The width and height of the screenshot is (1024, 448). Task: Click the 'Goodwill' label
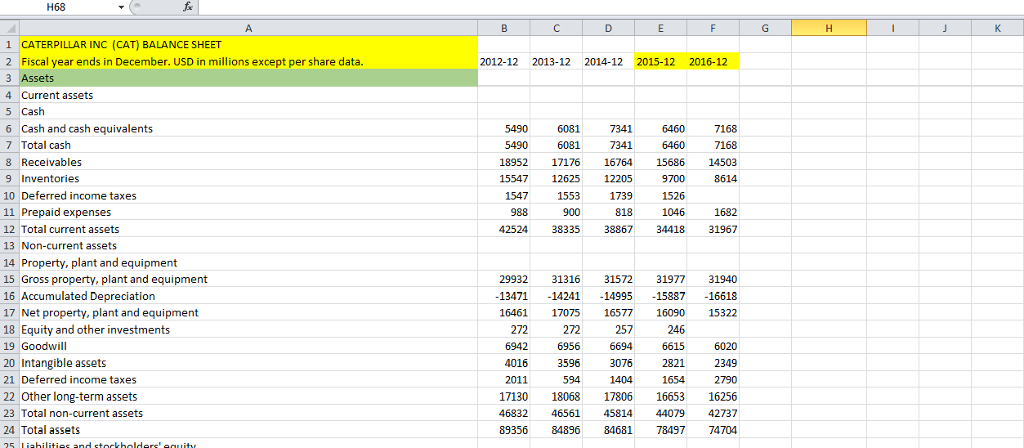44,346
